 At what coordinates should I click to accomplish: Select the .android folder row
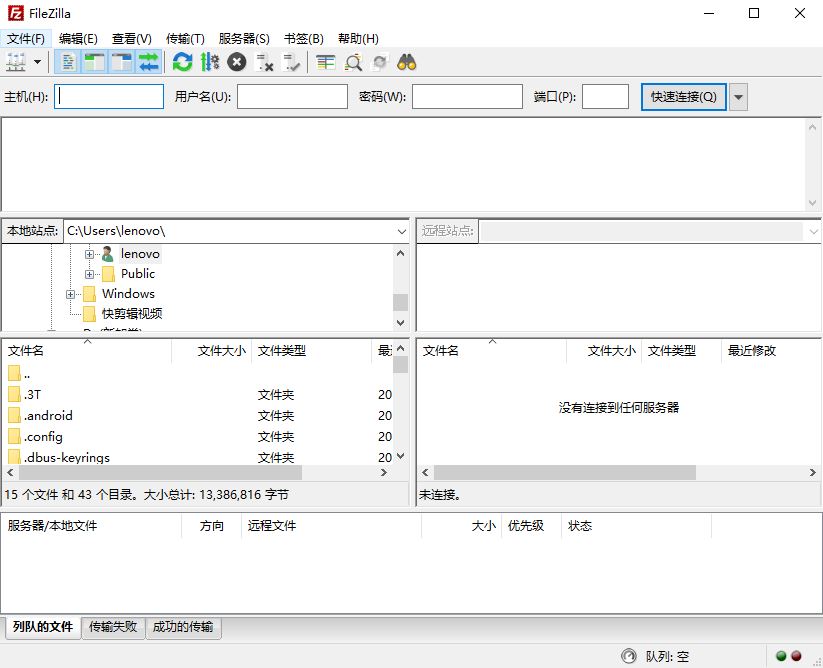coord(197,416)
